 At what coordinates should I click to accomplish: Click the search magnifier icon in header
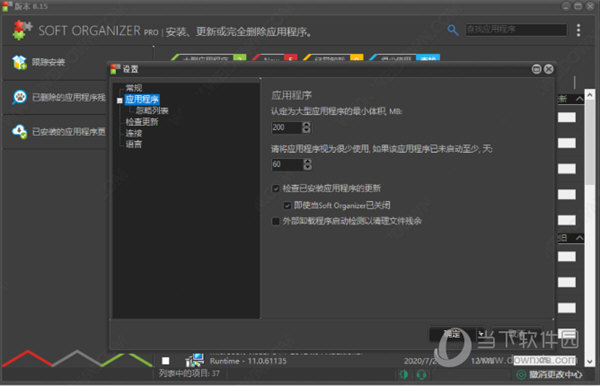(x=453, y=30)
